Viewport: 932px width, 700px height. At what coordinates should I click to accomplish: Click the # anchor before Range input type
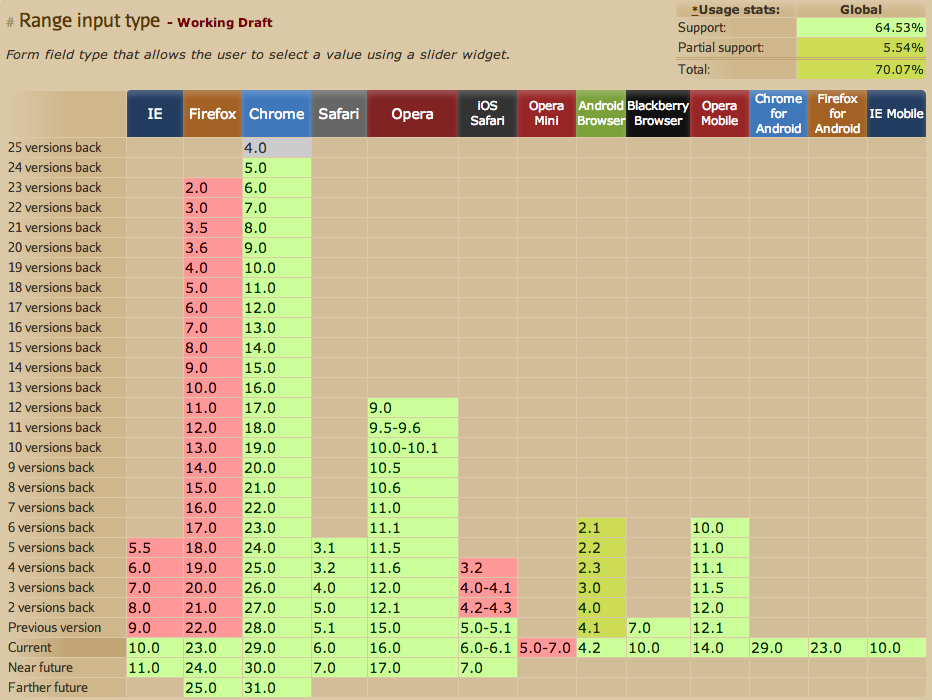10,23
